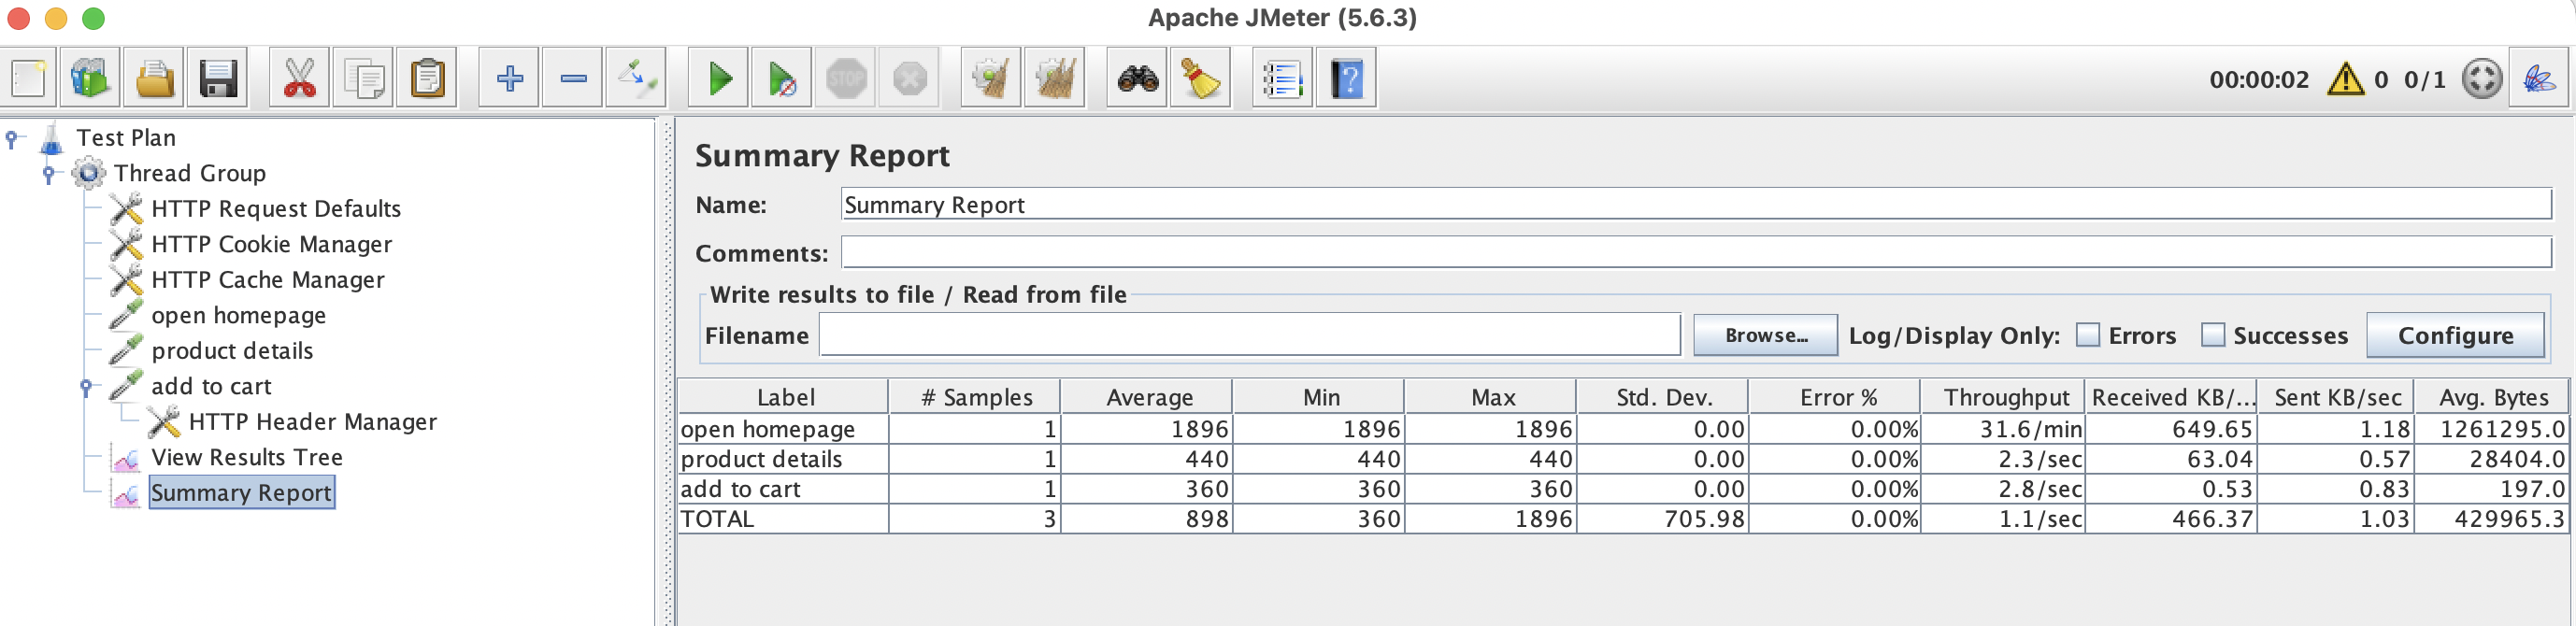The image size is (2576, 626).
Task: Click the Open file folder icon
Action: point(154,78)
